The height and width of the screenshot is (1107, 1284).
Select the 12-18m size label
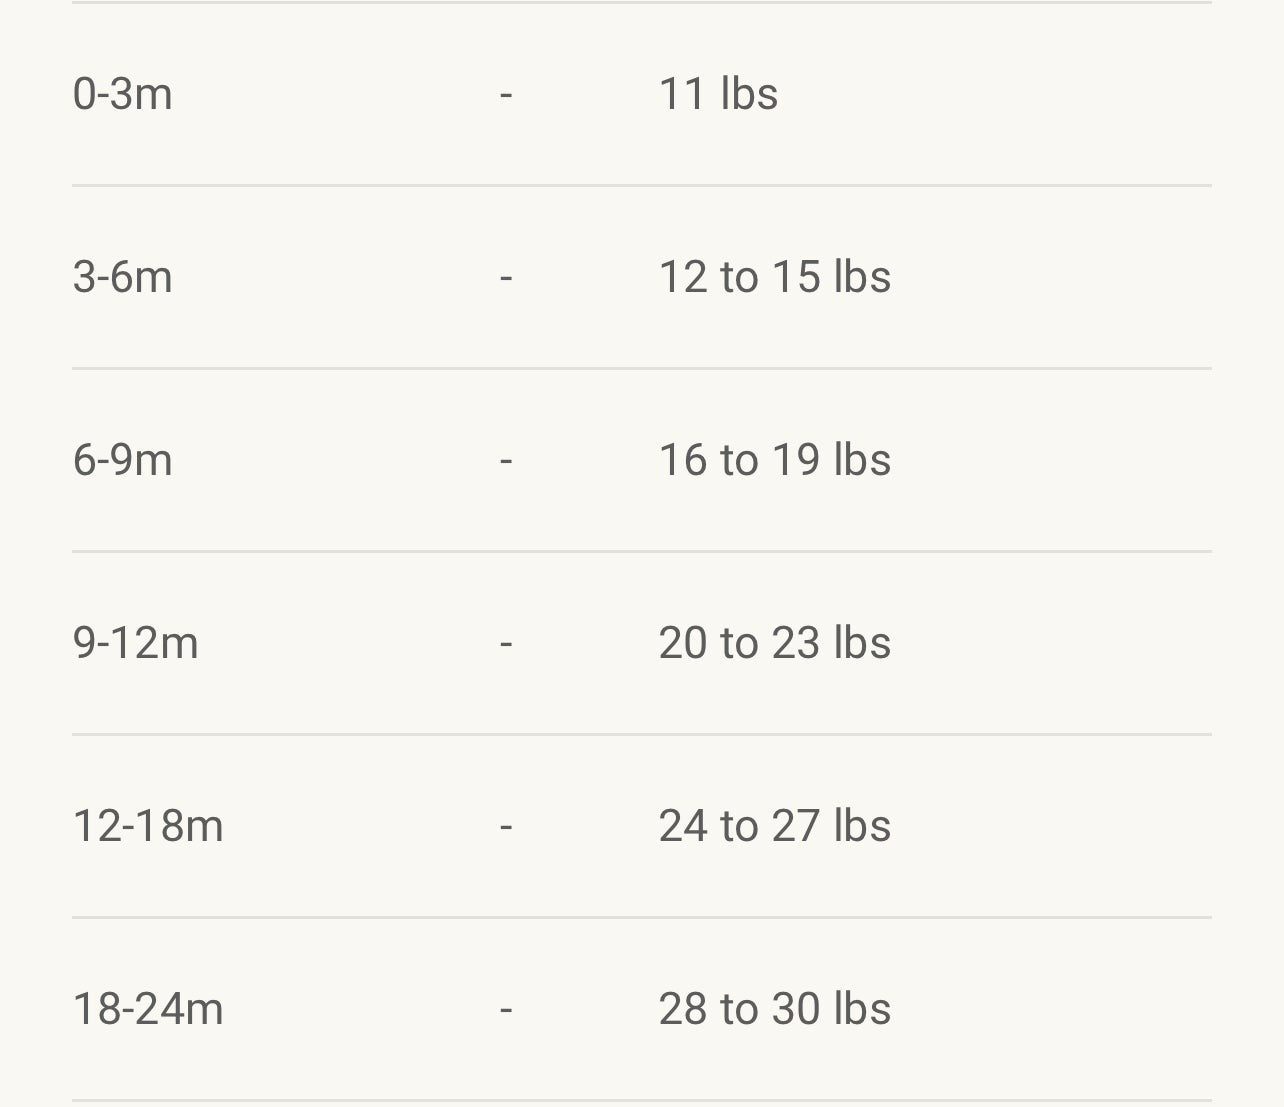coord(148,826)
